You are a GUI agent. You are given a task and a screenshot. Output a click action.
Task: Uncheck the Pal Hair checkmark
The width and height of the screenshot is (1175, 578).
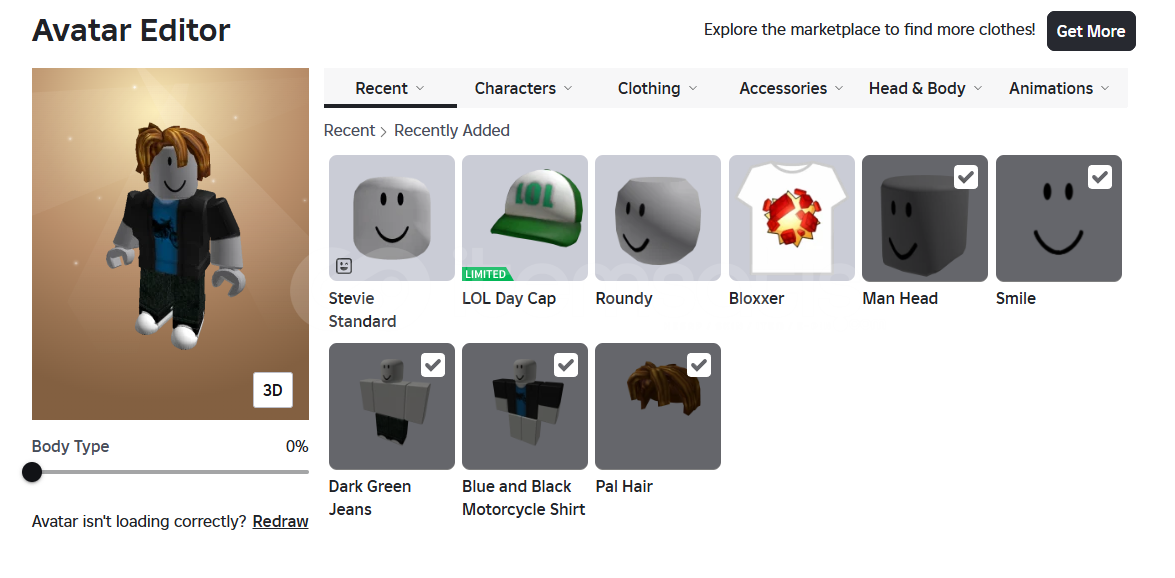tap(698, 365)
